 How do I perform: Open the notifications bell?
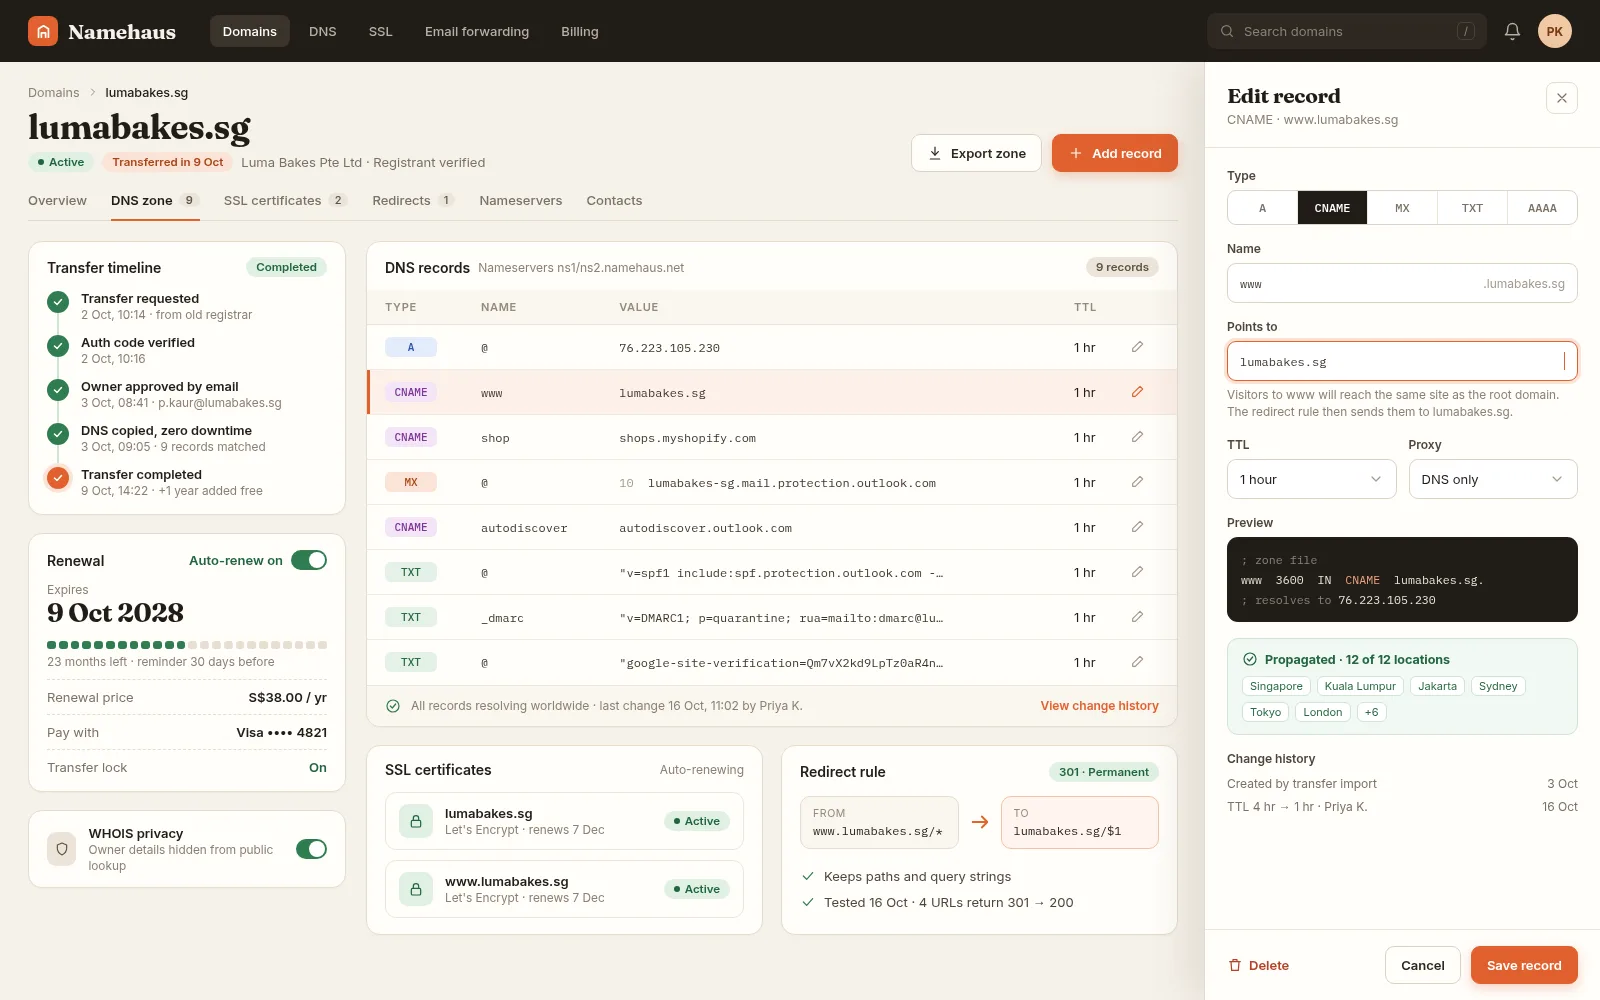1512,31
